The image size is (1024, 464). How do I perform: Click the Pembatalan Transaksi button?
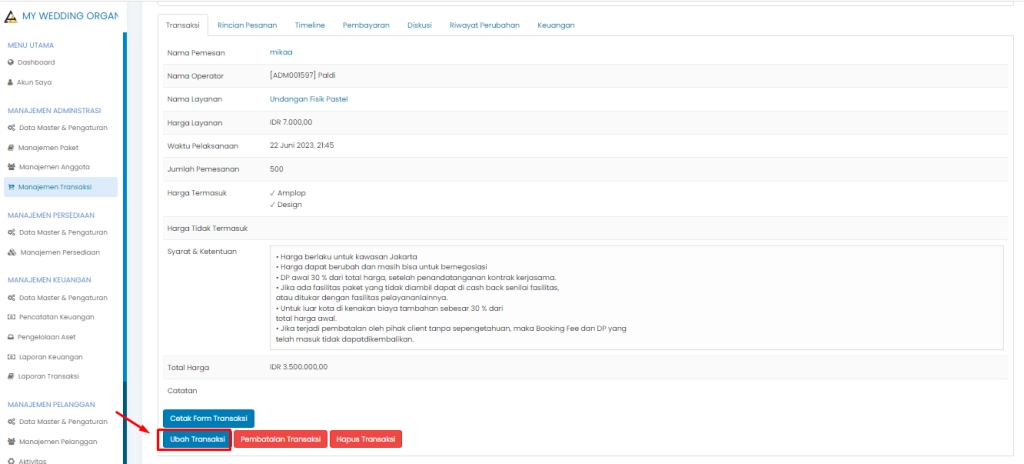(281, 439)
